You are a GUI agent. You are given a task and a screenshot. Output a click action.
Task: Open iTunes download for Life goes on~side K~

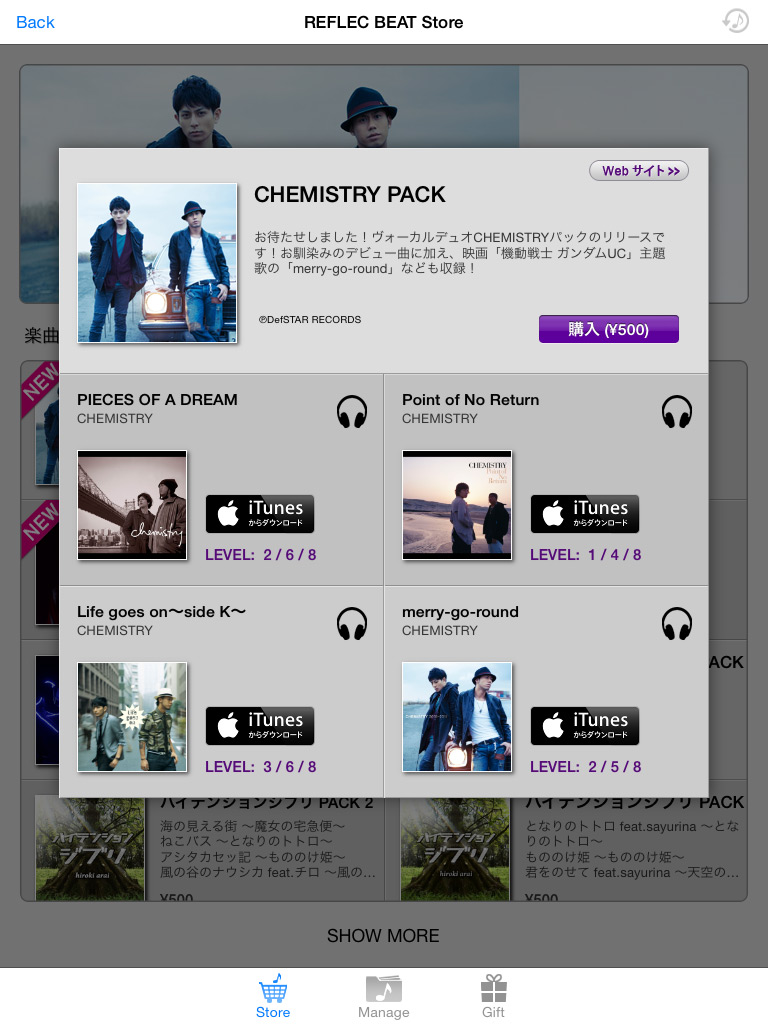260,726
